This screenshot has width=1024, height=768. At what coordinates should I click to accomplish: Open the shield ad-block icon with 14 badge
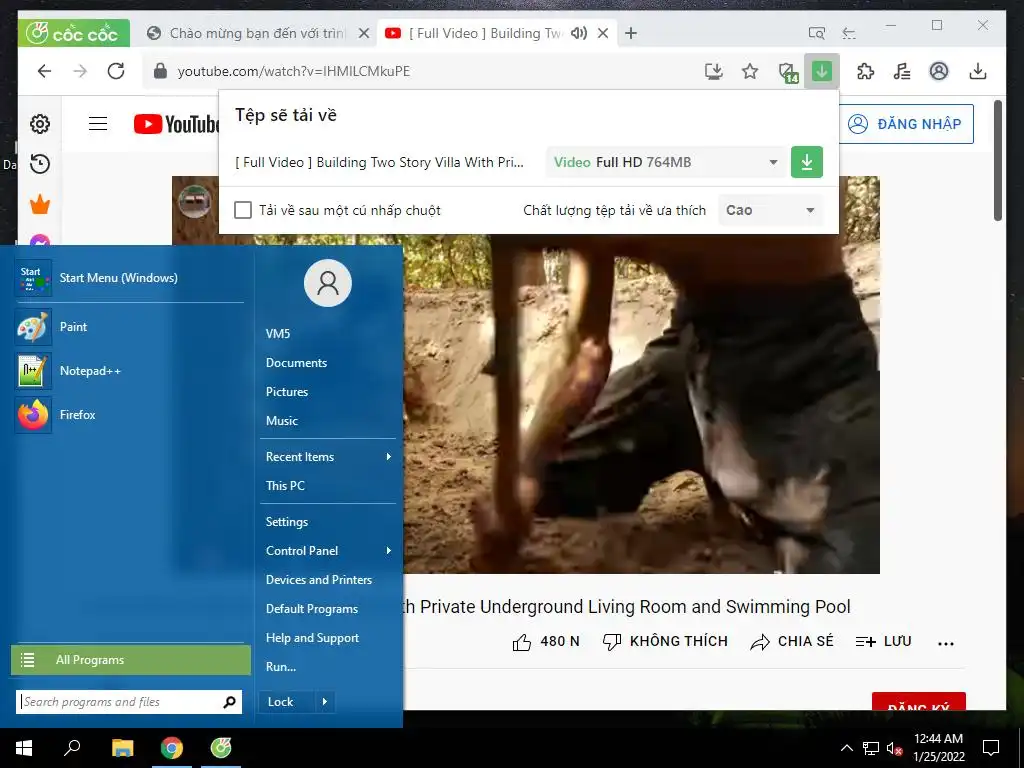click(788, 72)
